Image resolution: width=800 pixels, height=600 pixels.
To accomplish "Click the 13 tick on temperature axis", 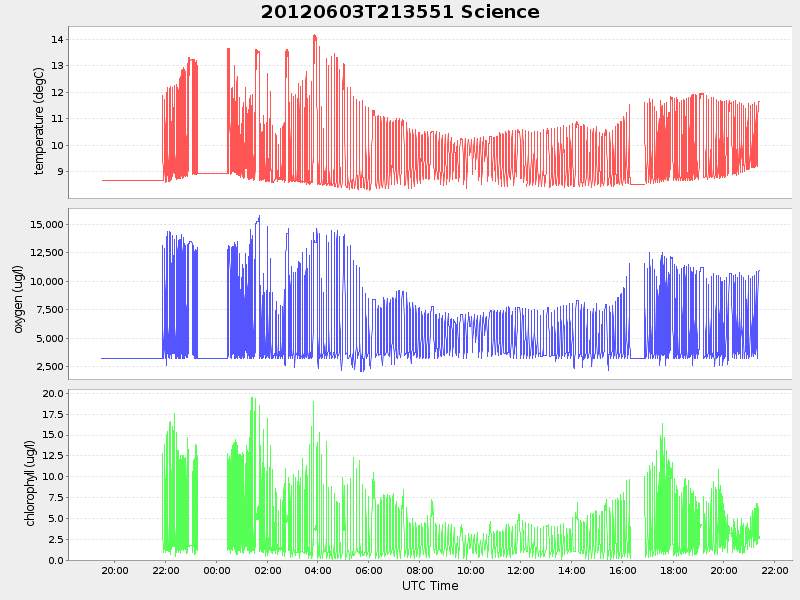I will [57, 66].
